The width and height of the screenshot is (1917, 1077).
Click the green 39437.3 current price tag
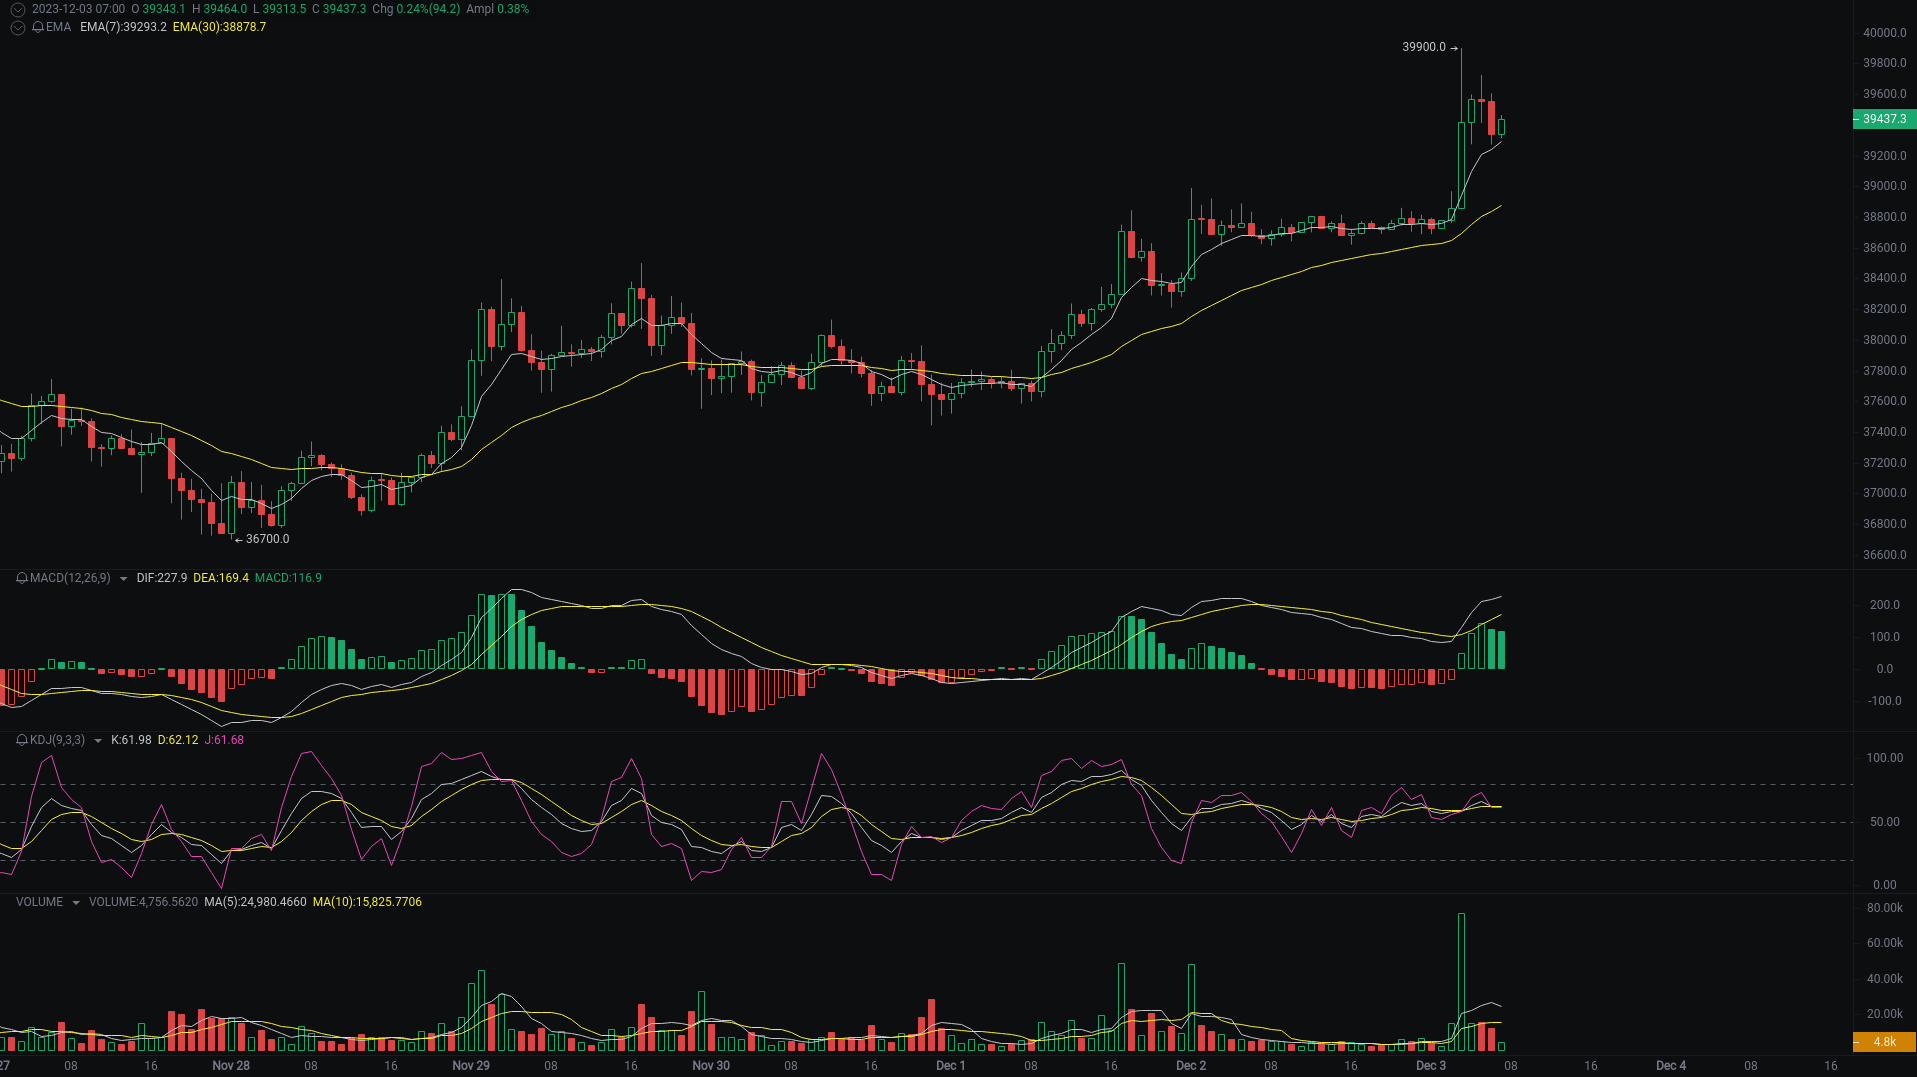pos(1884,118)
